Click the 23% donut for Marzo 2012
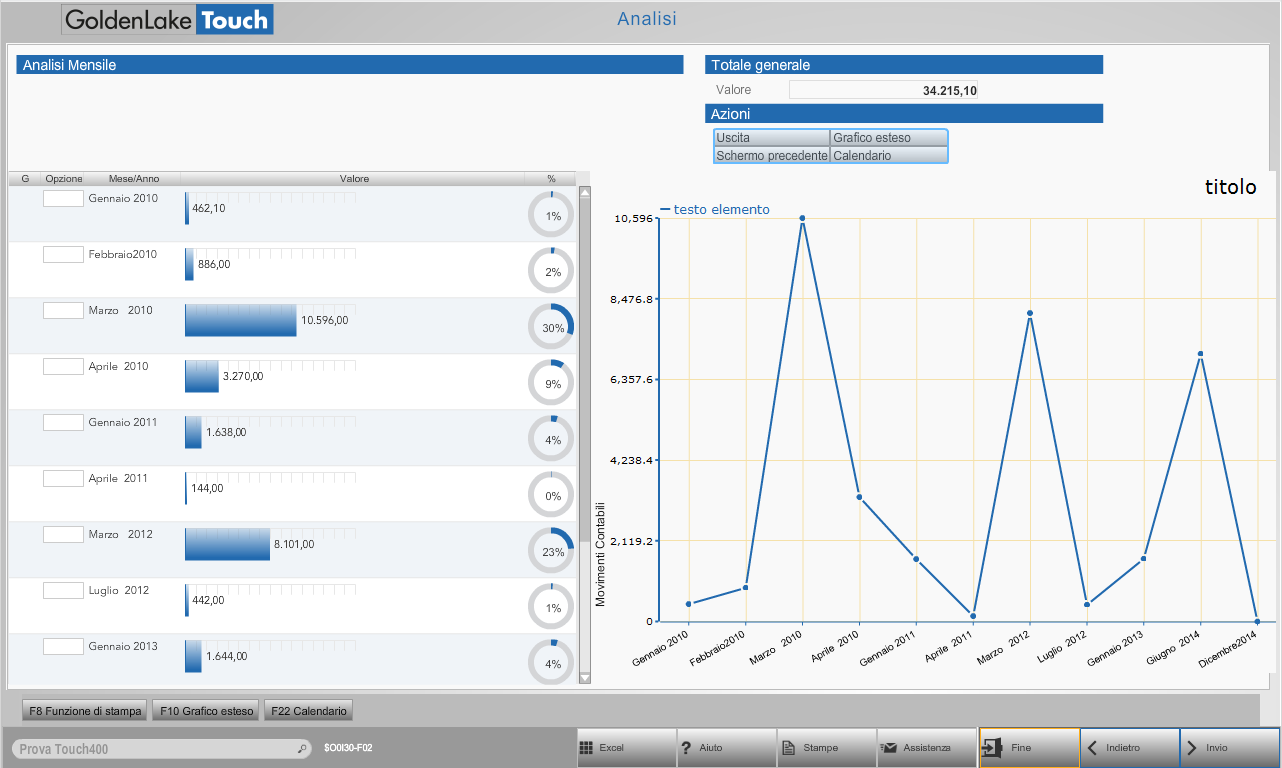This screenshot has height=768, width=1282. click(551, 551)
